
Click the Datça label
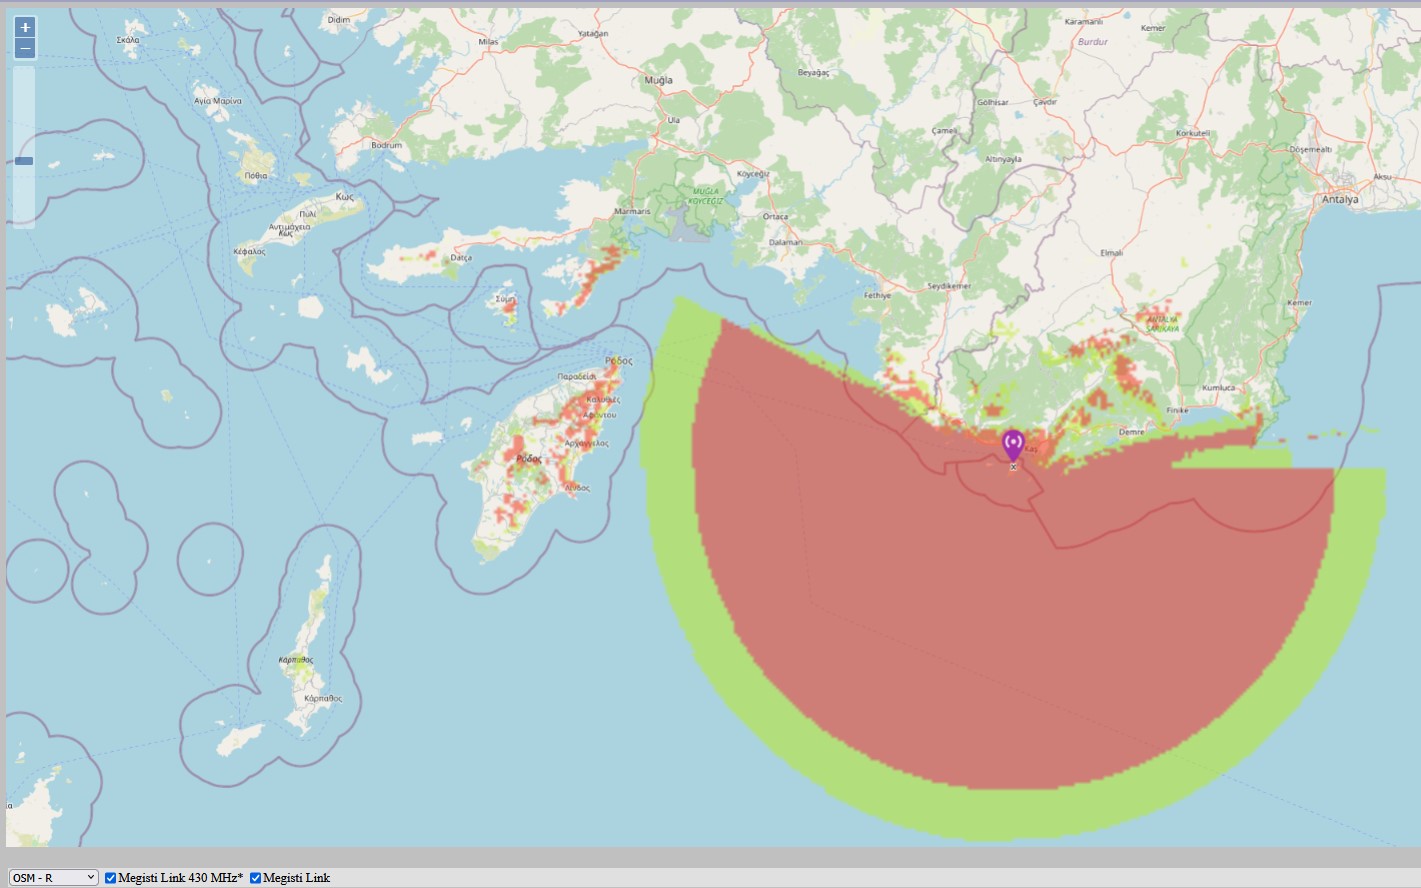(461, 257)
